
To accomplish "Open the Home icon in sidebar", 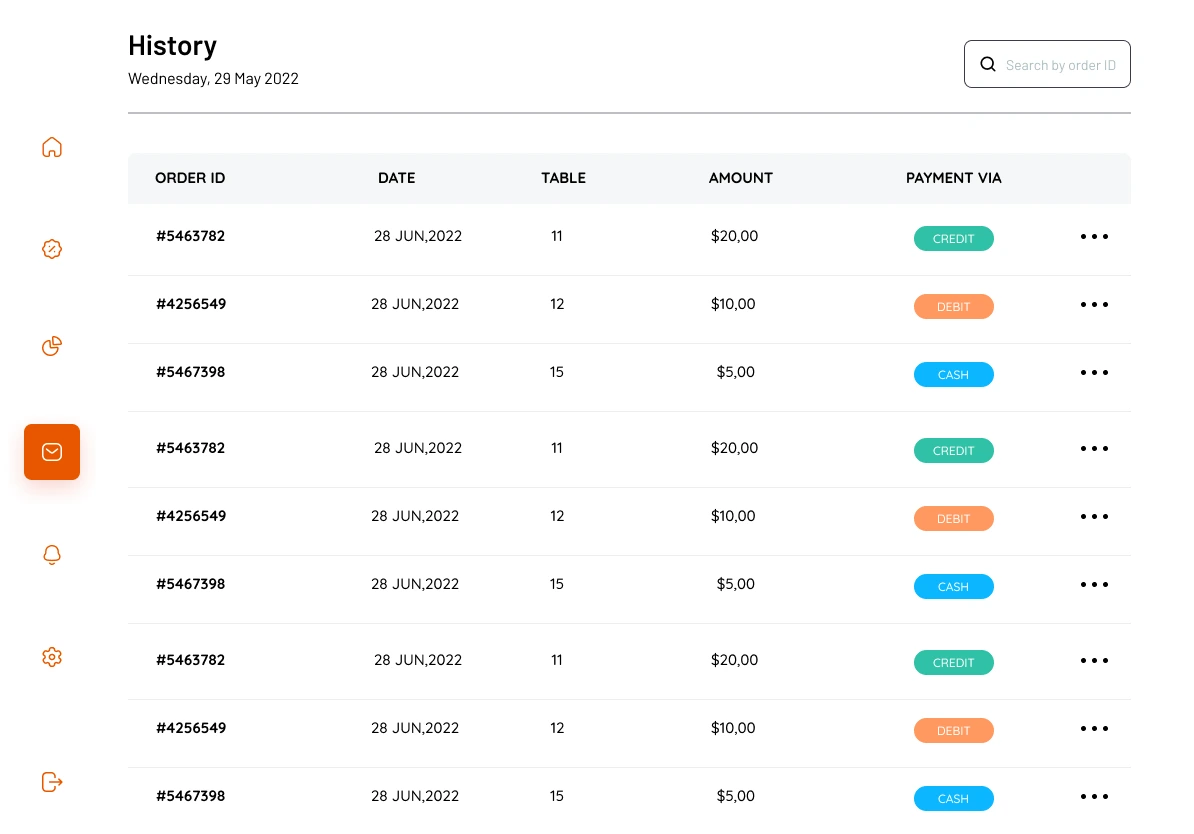I will [52, 147].
